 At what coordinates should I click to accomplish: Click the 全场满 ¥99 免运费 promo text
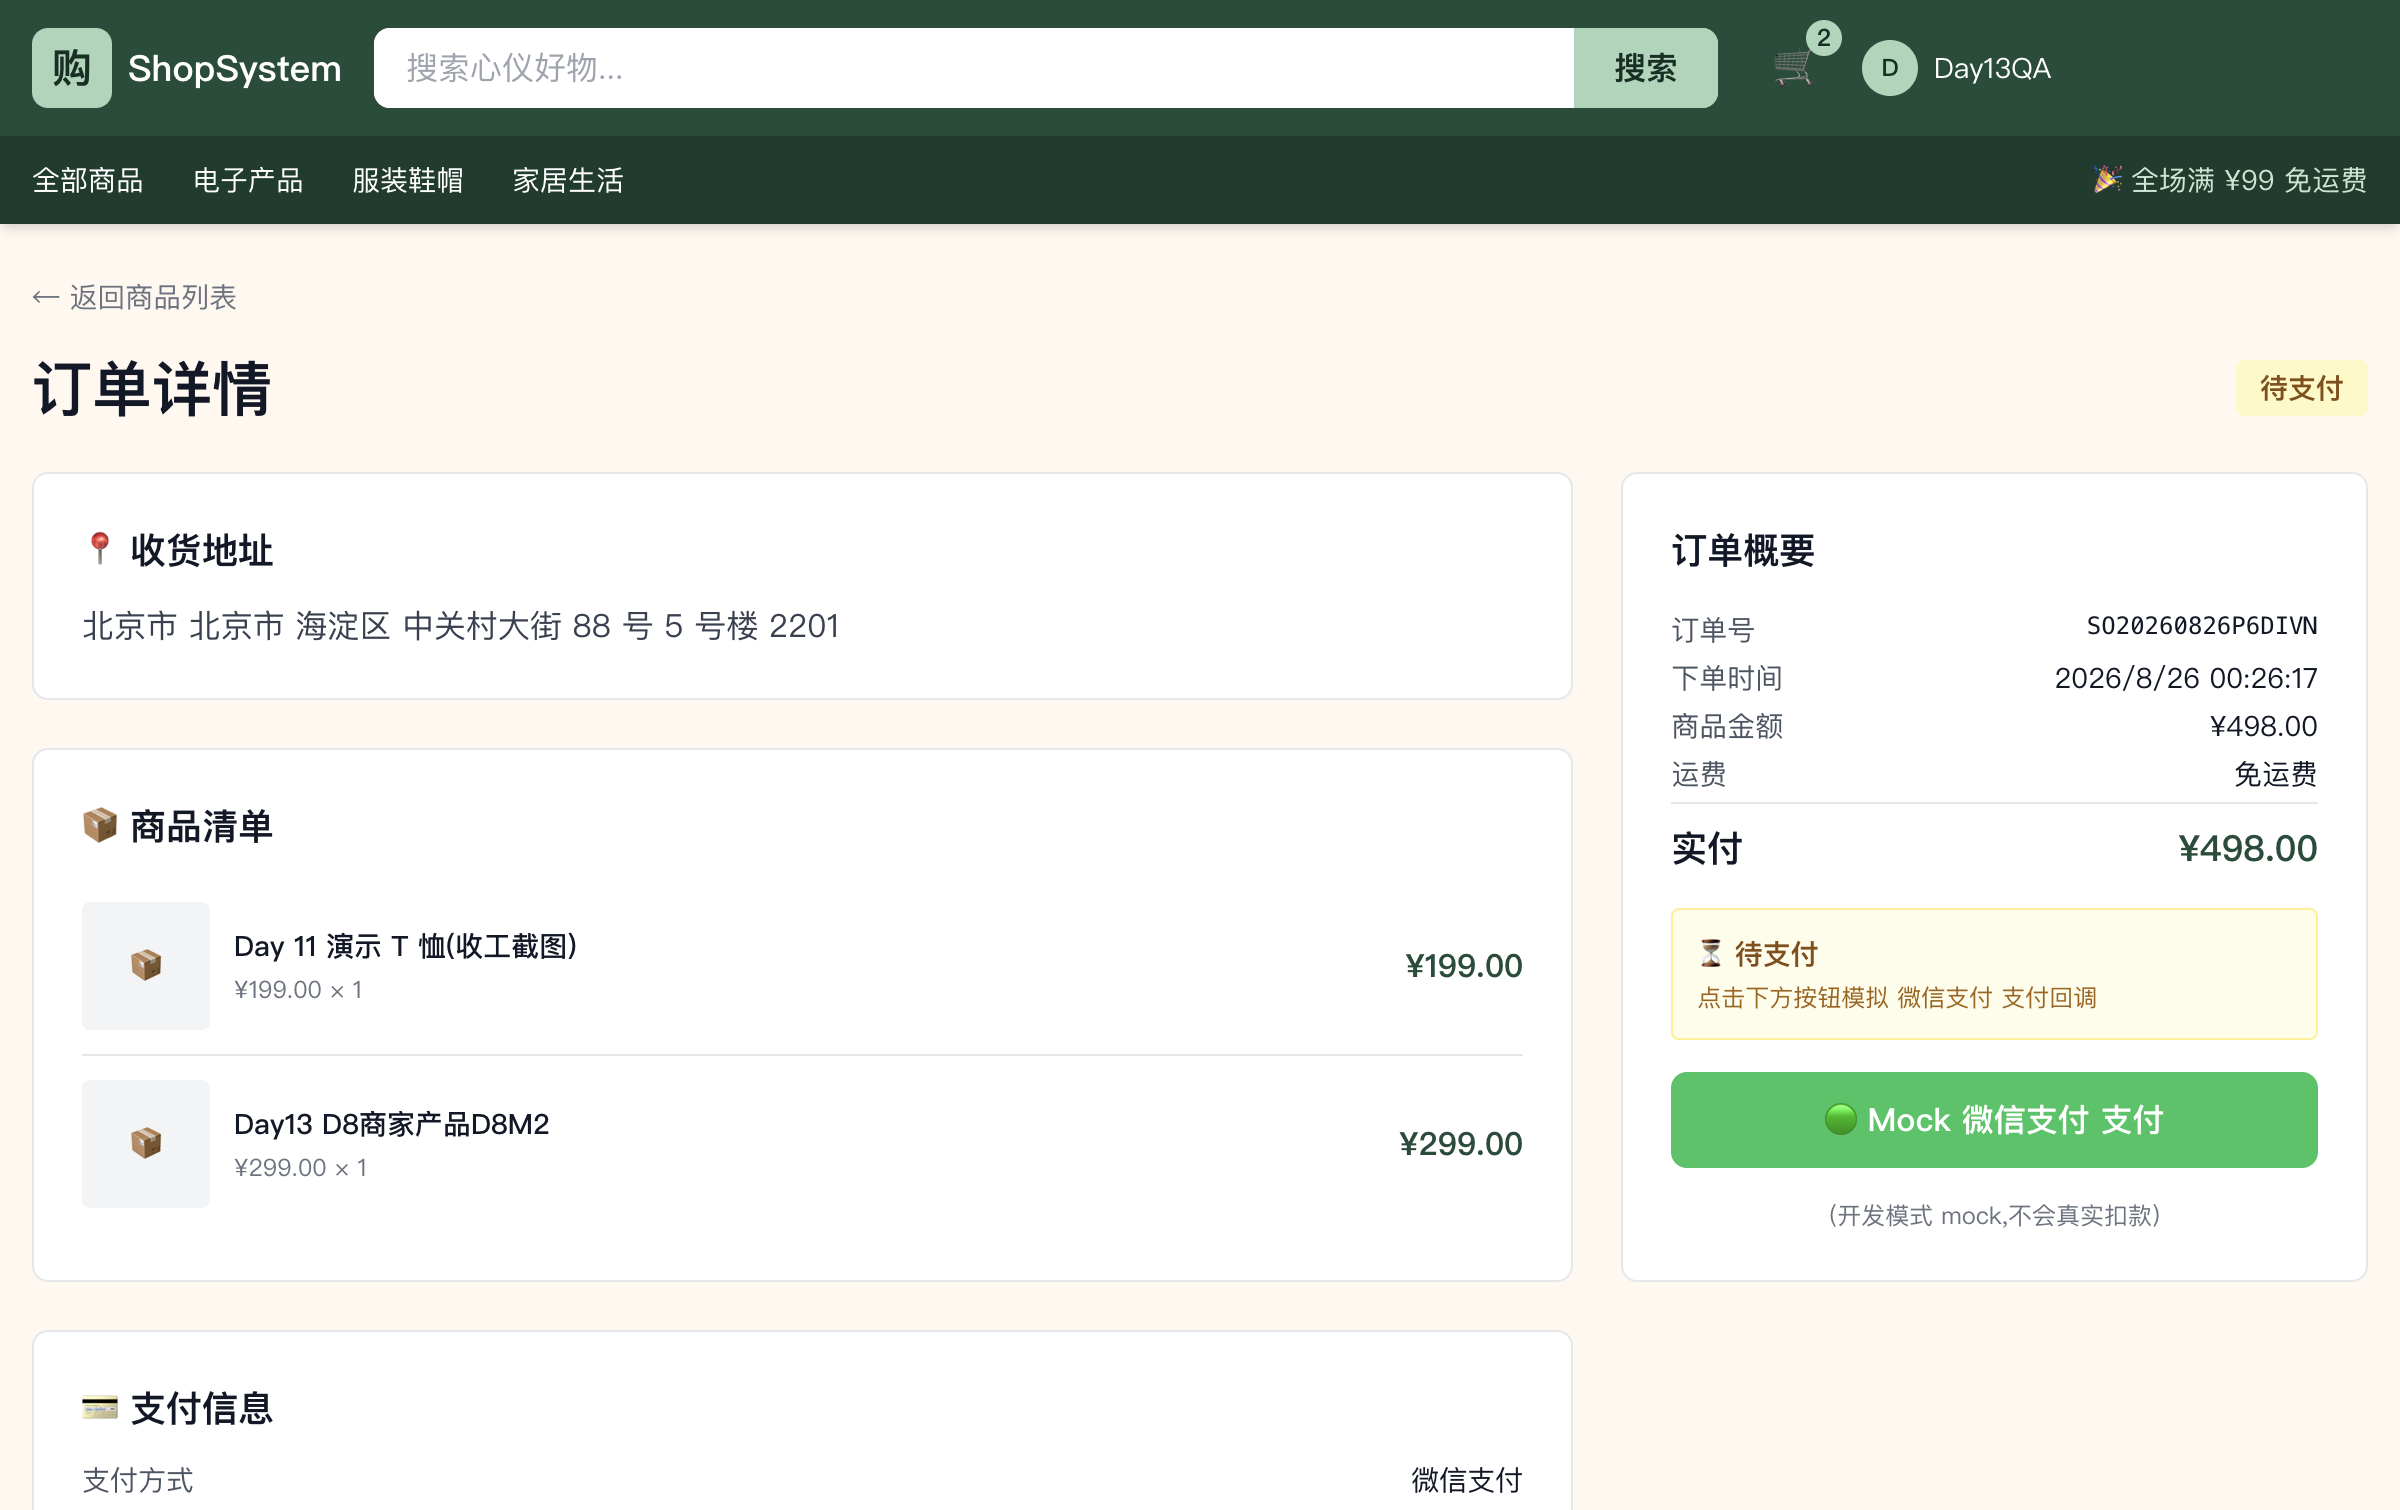pyautogui.click(x=2248, y=180)
